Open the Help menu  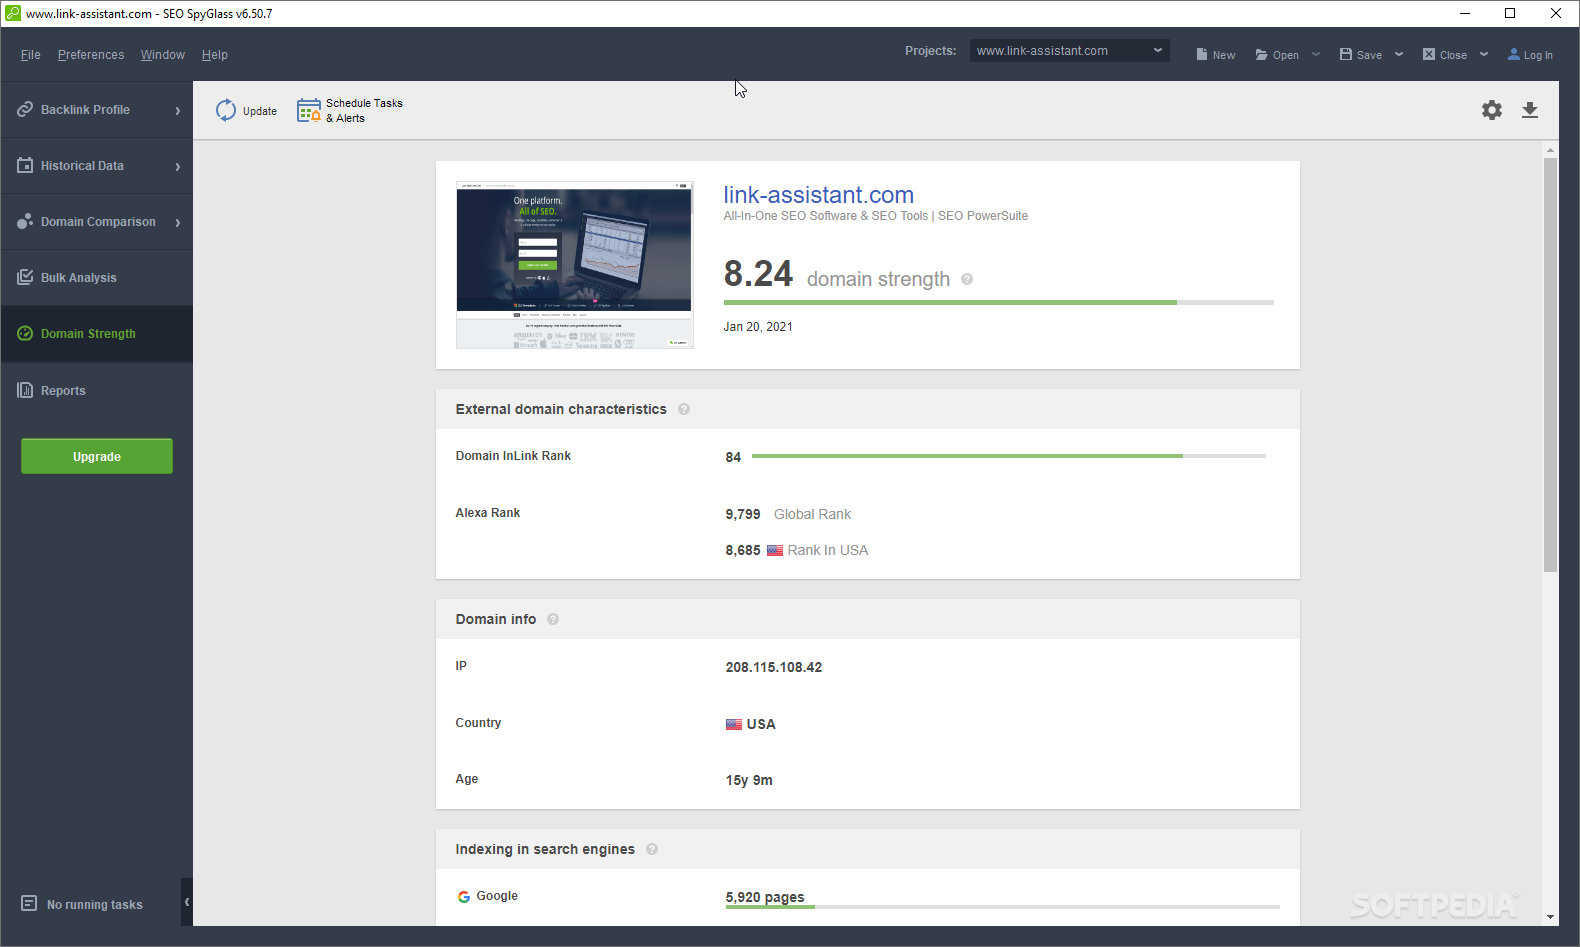(x=215, y=55)
